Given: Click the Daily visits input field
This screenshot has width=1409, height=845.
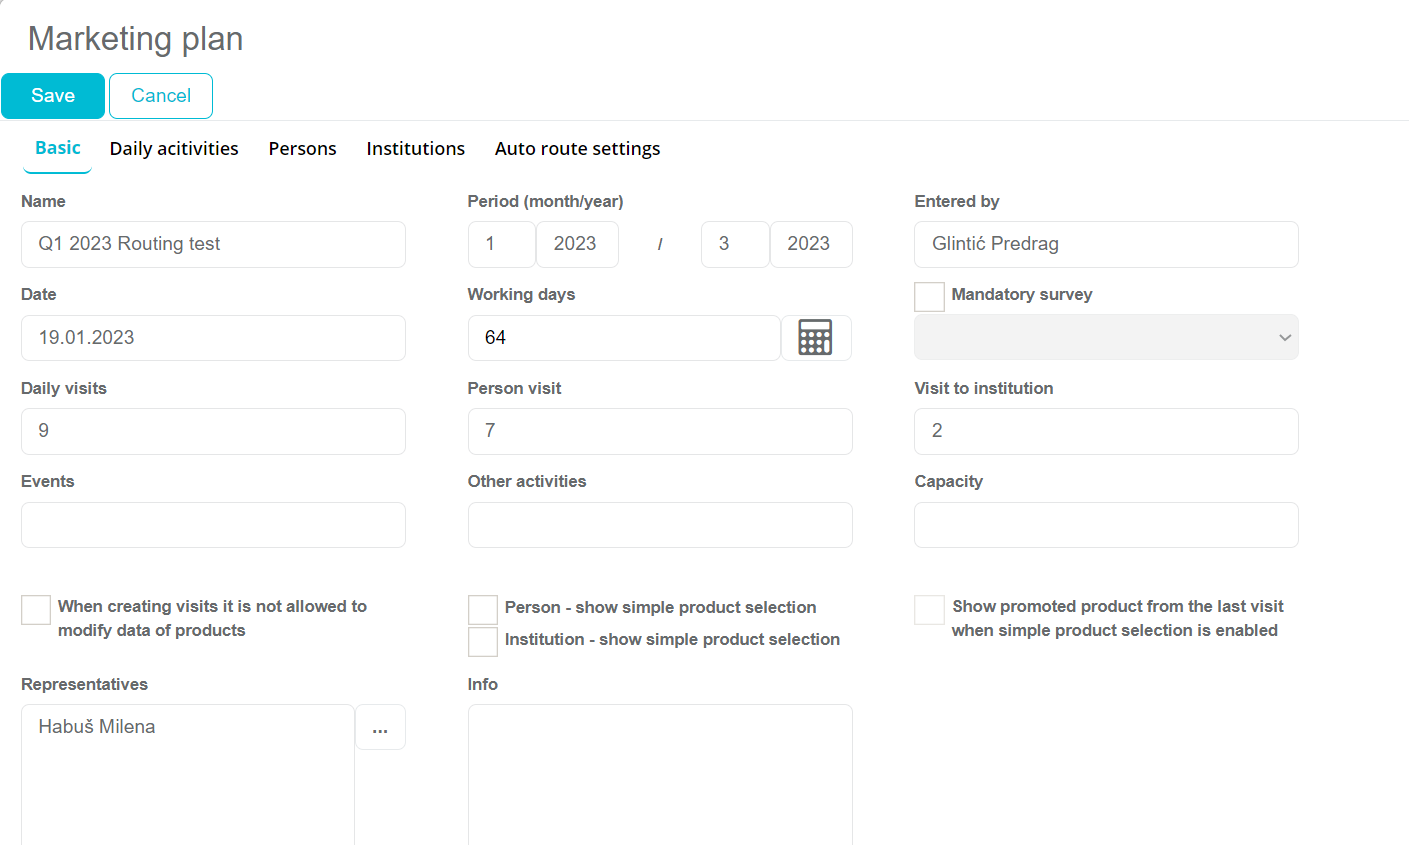Looking at the screenshot, I should [x=213, y=431].
